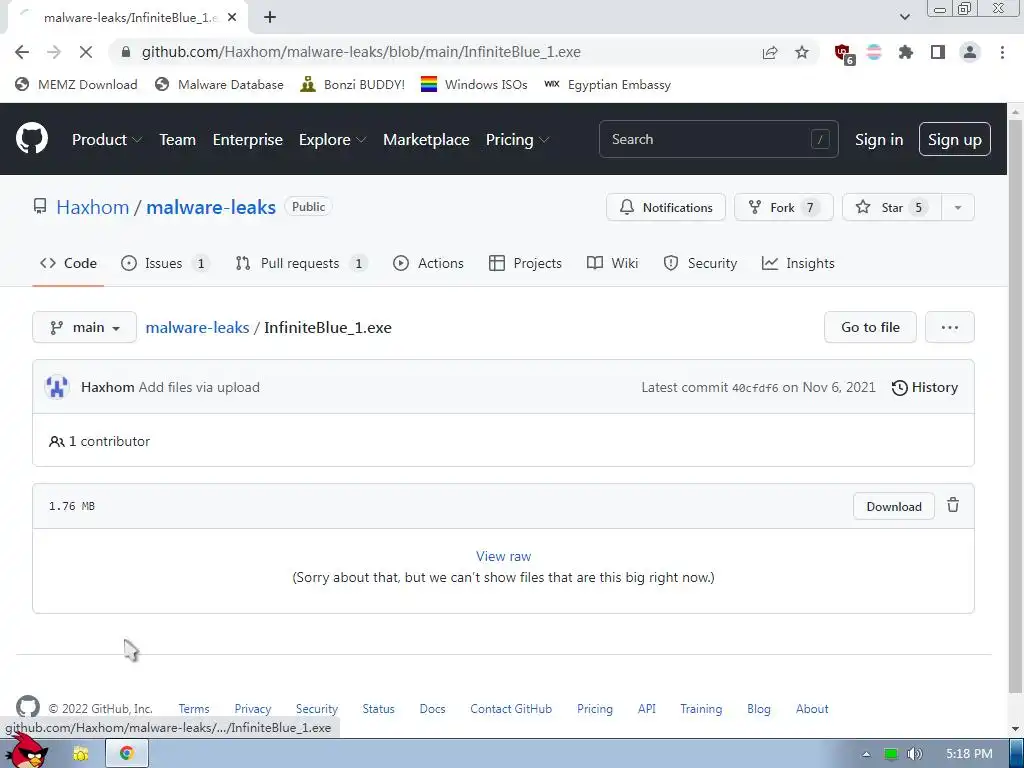Open the three-dot file actions menu
This screenshot has width=1024, height=768.
(950, 327)
